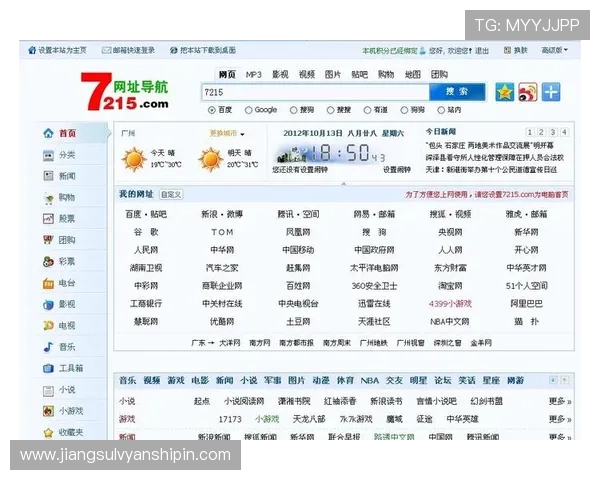Click the 首页 home icon in sidebar
Viewport: 600px width, 480px height.
[48, 133]
